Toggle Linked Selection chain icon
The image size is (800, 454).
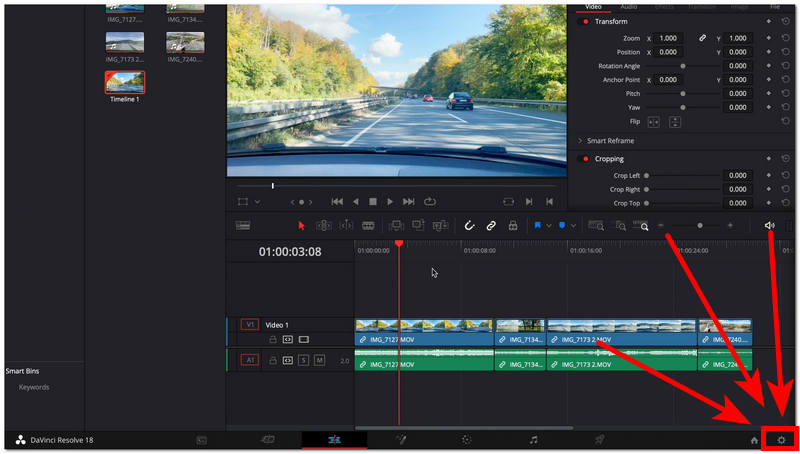click(x=491, y=225)
